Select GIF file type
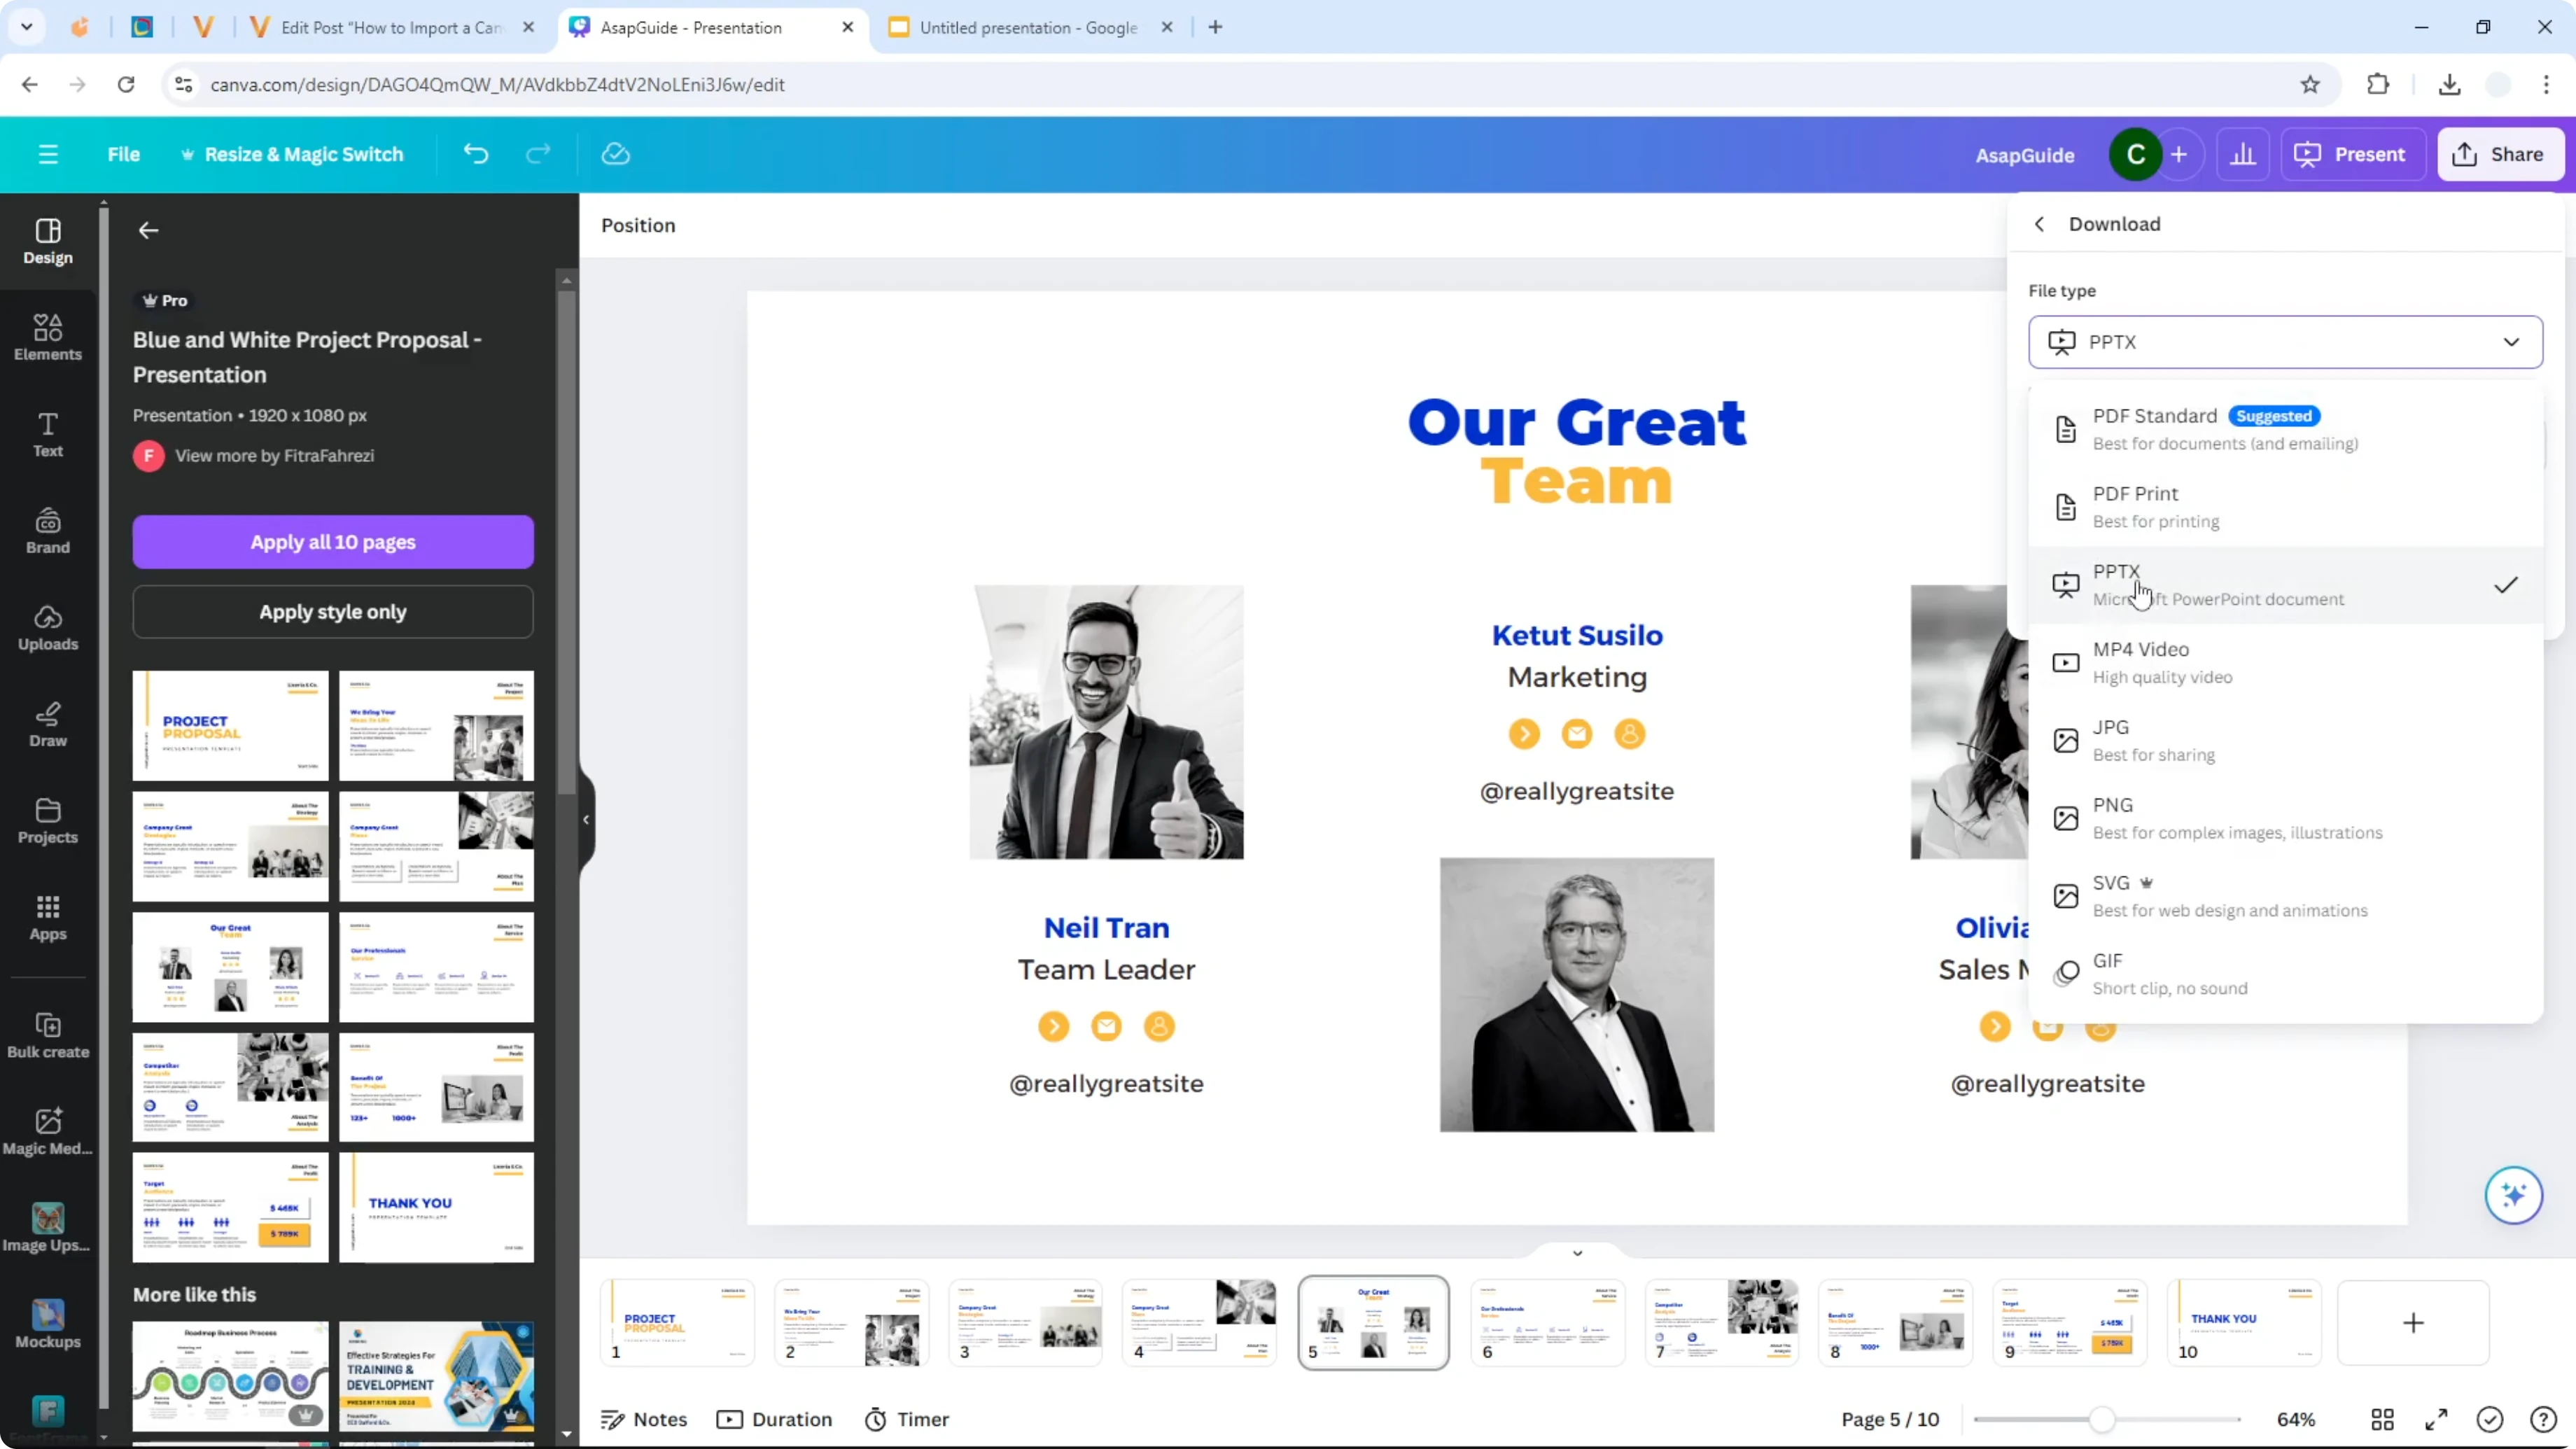Screen dimensions: 2576x1449 point(2285,974)
